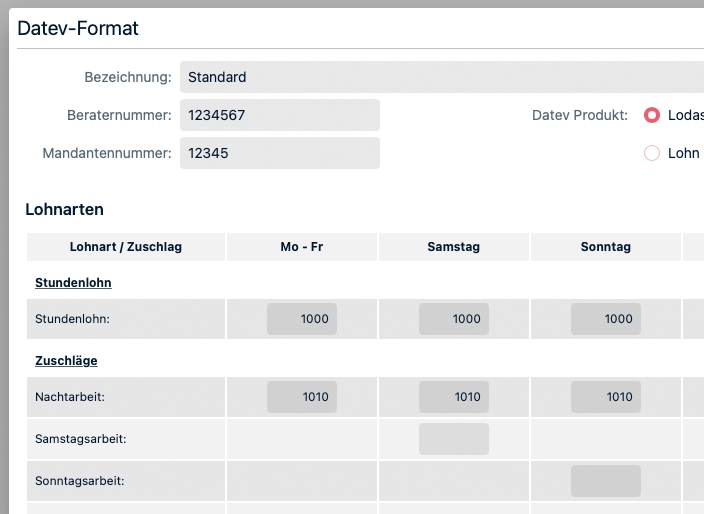Select the Lodas radio button
Image resolution: width=704 pixels, height=514 pixels.
coord(652,115)
